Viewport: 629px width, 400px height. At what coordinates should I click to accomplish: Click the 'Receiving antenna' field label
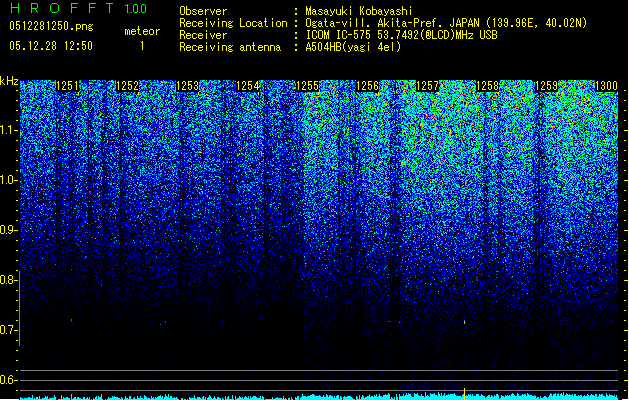230,47
